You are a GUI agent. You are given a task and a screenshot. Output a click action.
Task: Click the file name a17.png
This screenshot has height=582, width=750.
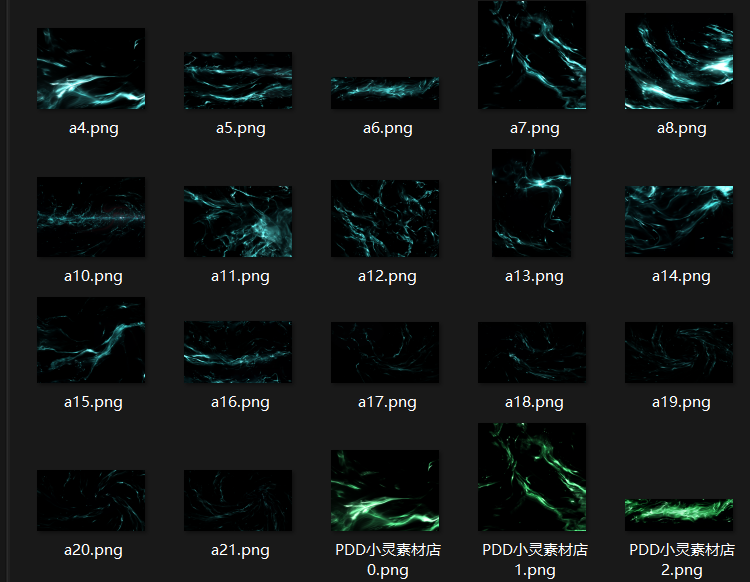[387, 402]
